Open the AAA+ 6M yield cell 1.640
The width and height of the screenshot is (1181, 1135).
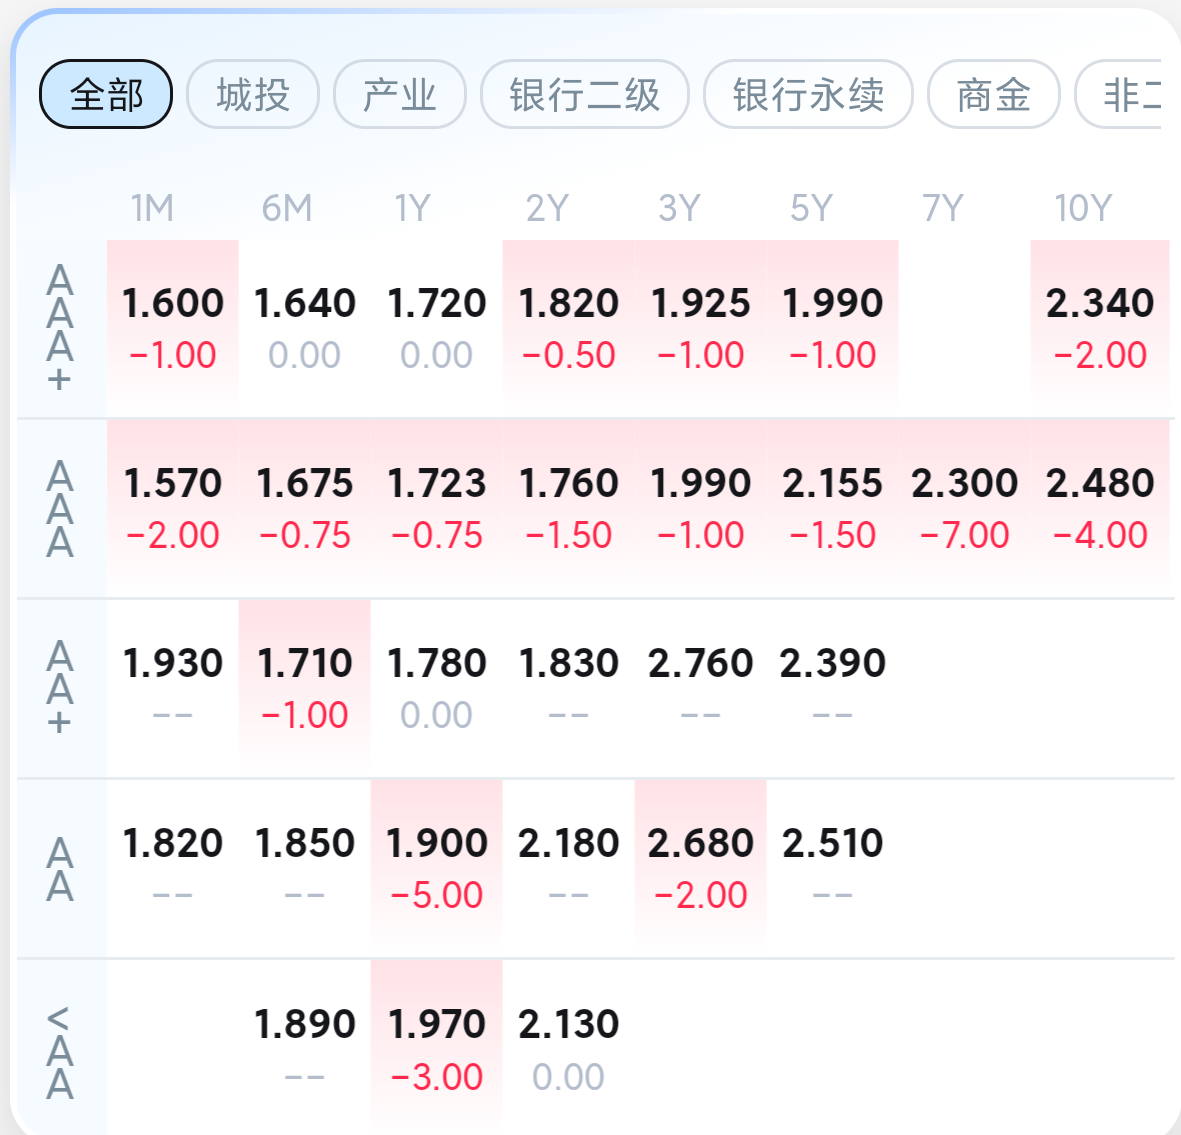tap(305, 326)
